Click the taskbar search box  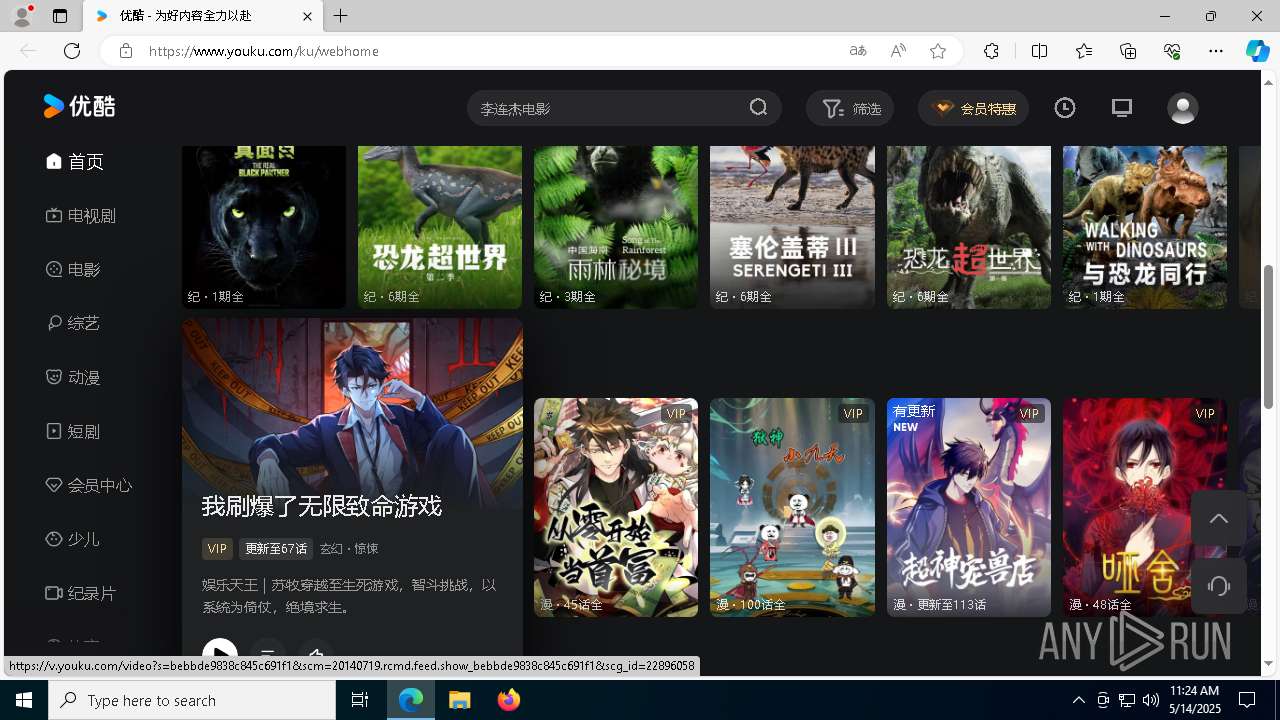[x=192, y=700]
